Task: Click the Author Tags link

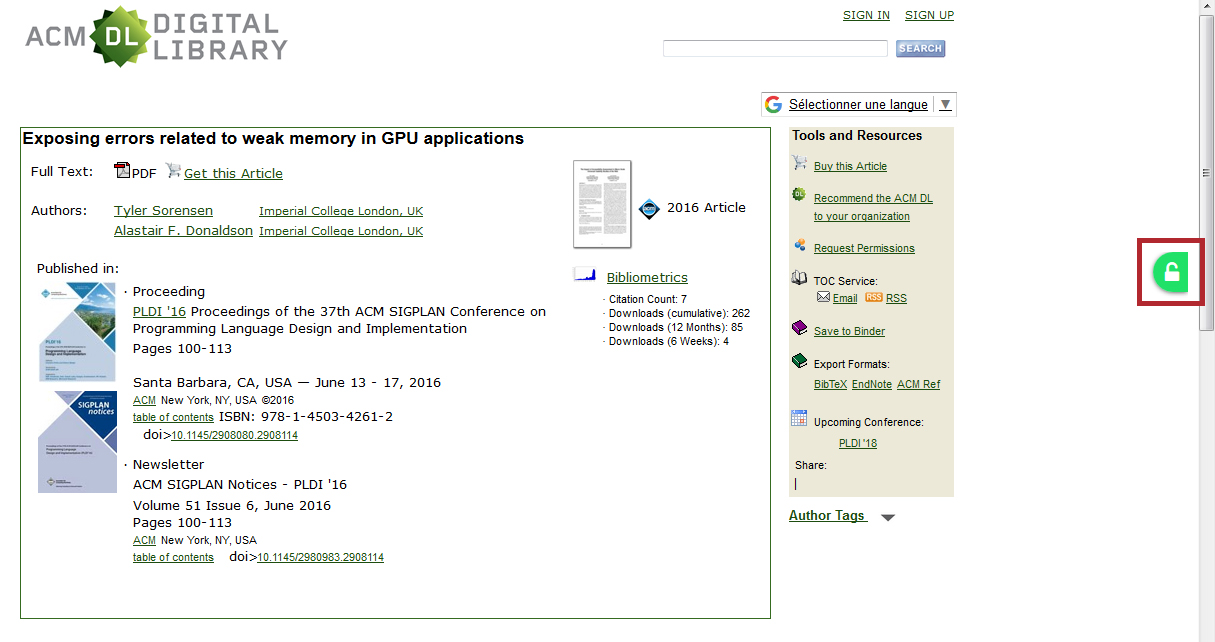Action: click(827, 516)
